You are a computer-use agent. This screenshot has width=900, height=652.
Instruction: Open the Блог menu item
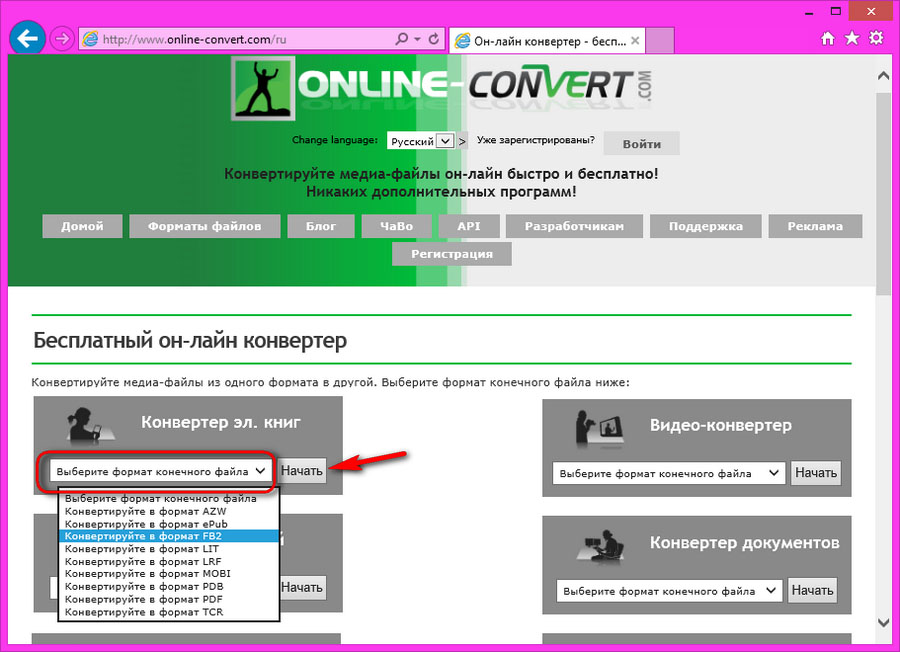pos(321,226)
